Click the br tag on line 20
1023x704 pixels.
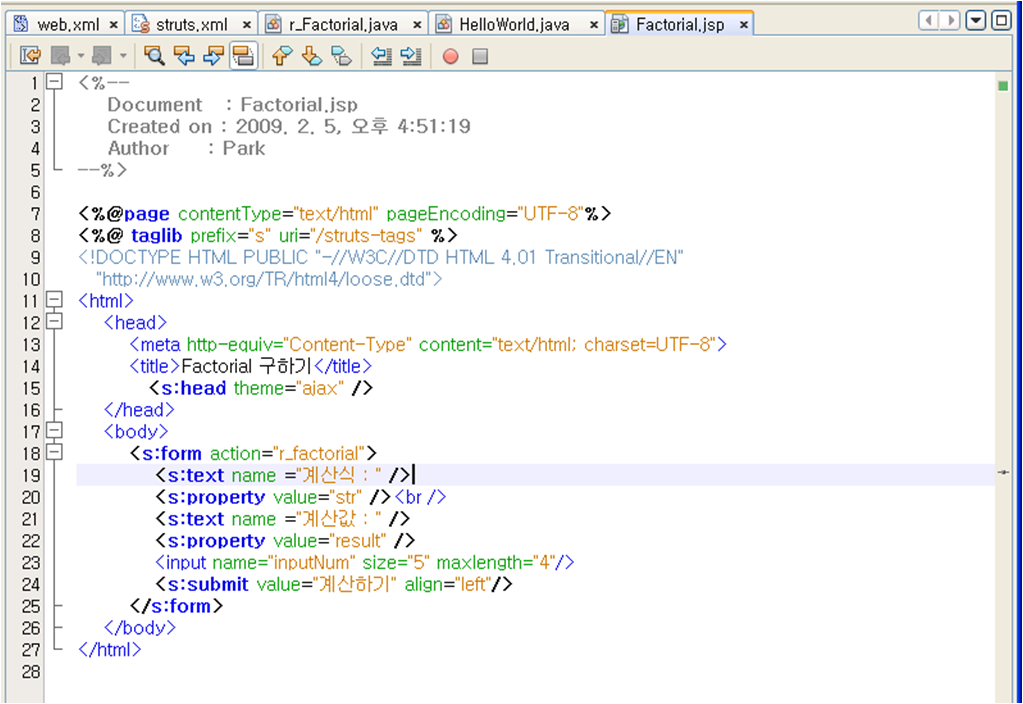pos(421,497)
